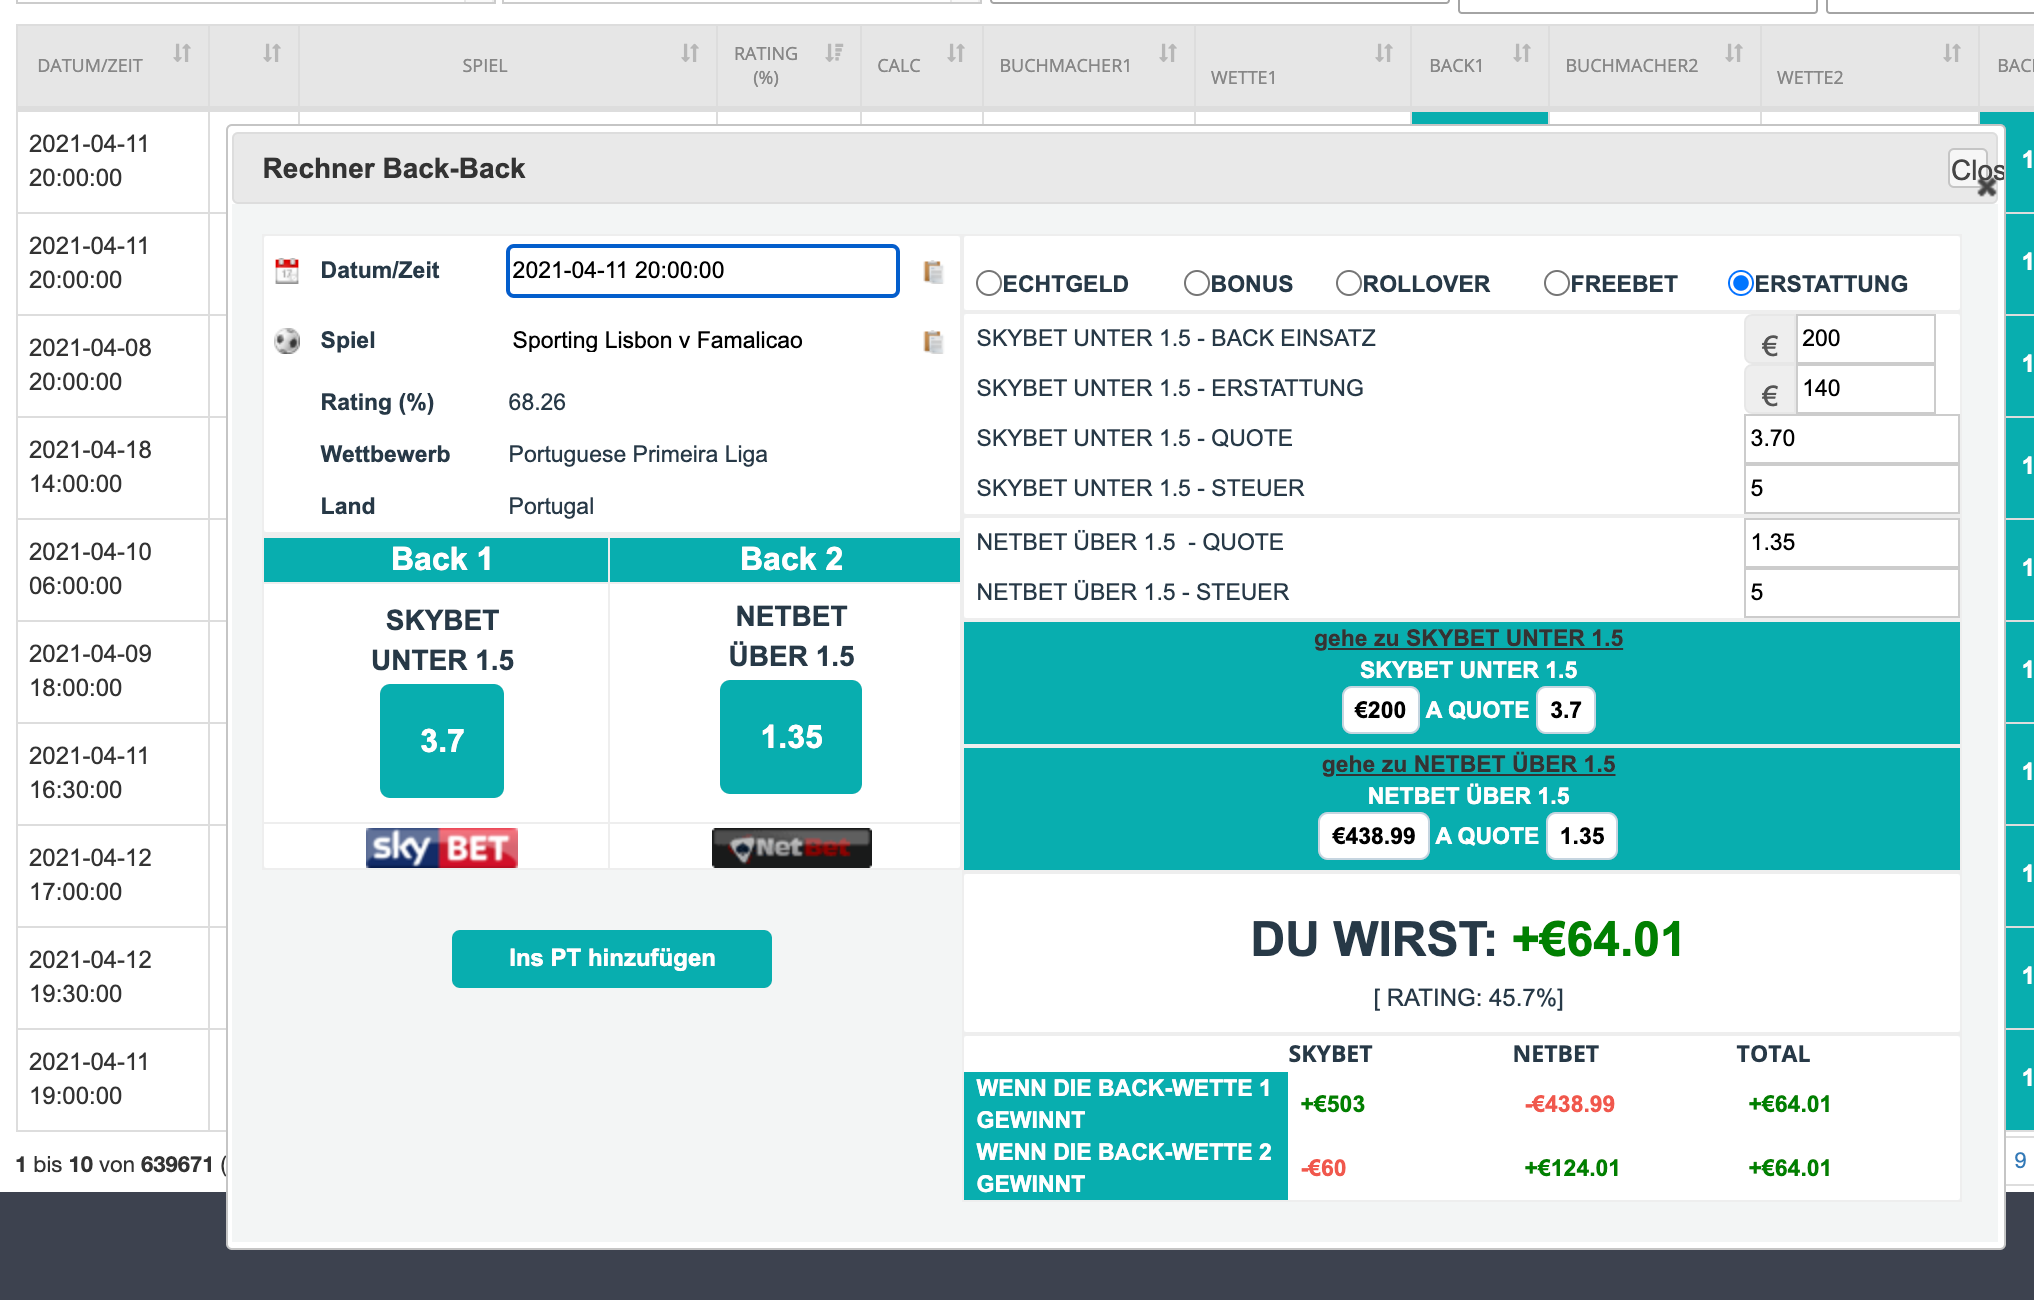Screen dimensions: 2034x1300
Task: Click the NetBet logo
Action: coord(791,848)
